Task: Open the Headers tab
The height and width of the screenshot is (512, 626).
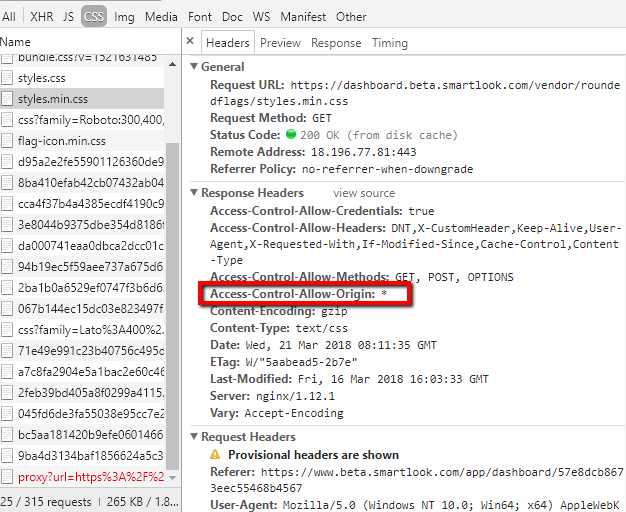Action: pos(228,43)
